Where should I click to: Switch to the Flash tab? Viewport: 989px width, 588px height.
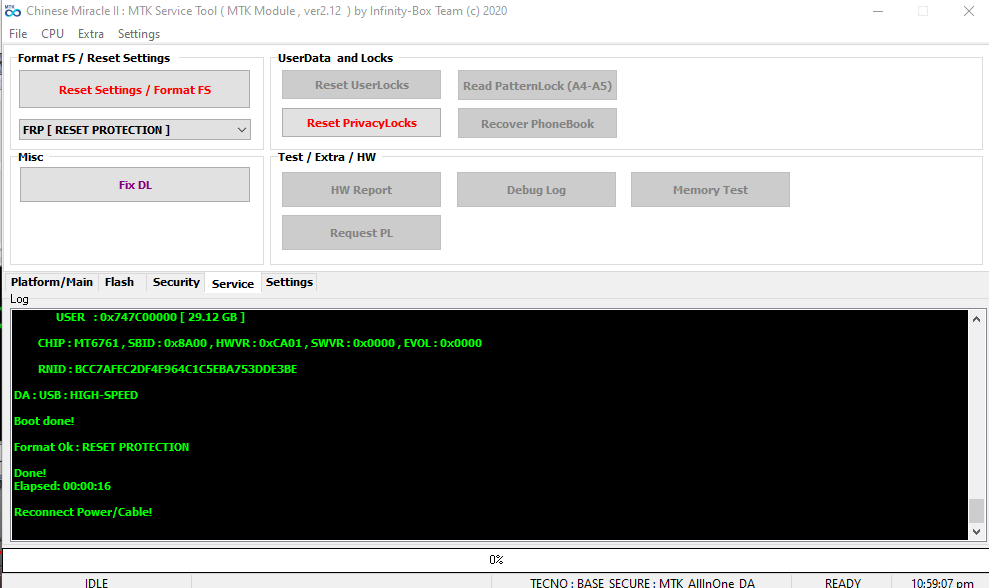point(119,282)
